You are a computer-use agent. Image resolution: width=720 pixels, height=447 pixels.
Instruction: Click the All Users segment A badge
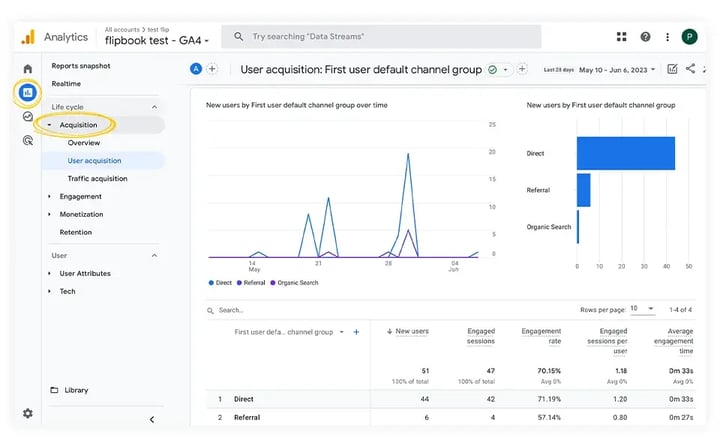[196, 69]
